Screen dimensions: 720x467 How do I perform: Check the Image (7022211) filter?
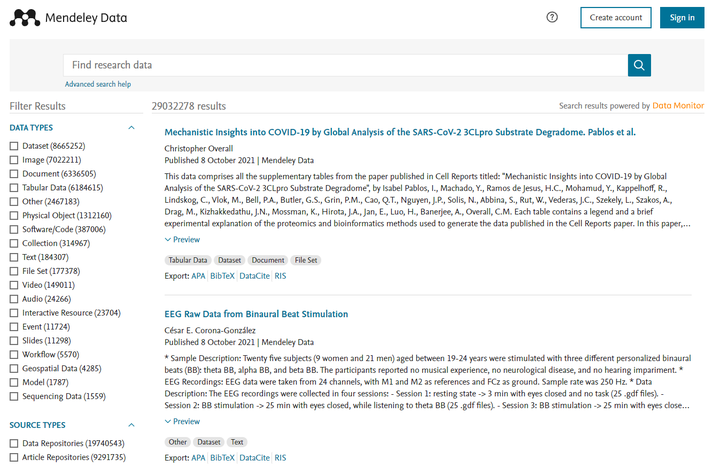(x=14, y=160)
